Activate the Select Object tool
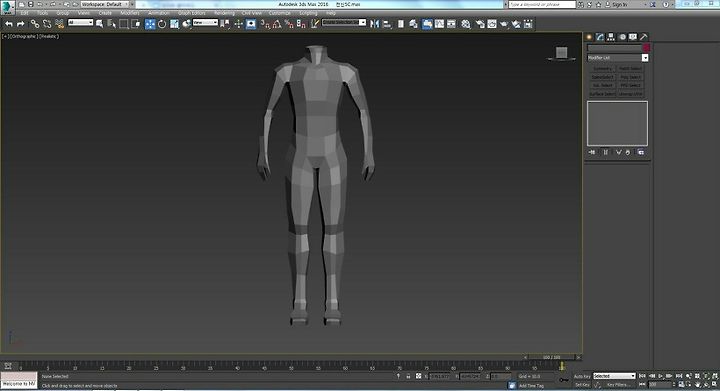The height and width of the screenshot is (391, 720). pos(100,24)
